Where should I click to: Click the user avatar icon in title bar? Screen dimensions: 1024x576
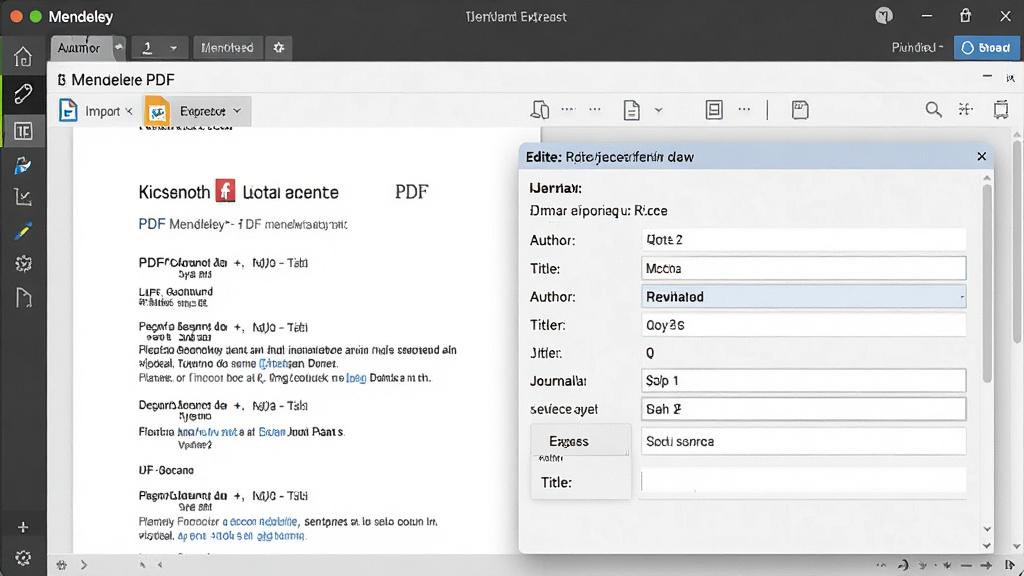[884, 16]
